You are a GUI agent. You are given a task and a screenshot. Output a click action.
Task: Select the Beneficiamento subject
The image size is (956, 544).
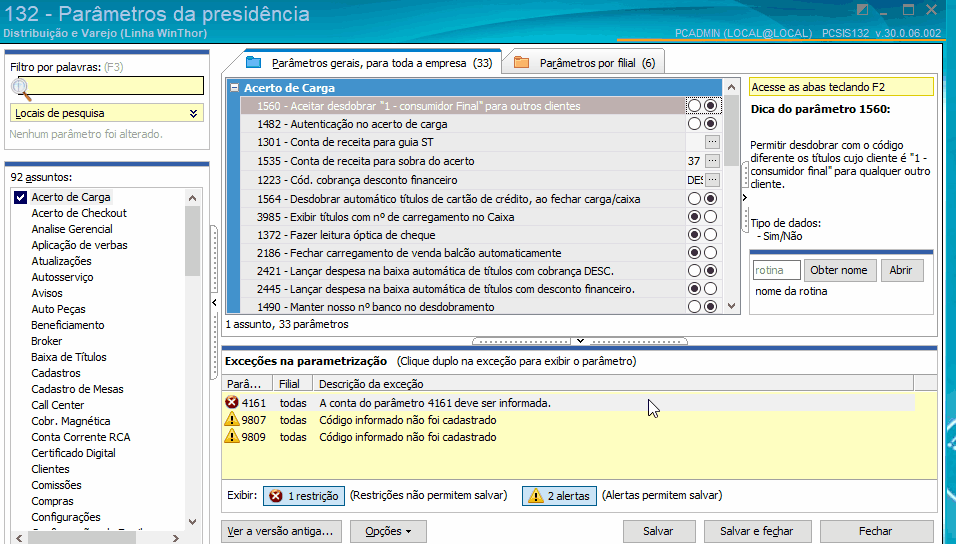[x=68, y=325]
